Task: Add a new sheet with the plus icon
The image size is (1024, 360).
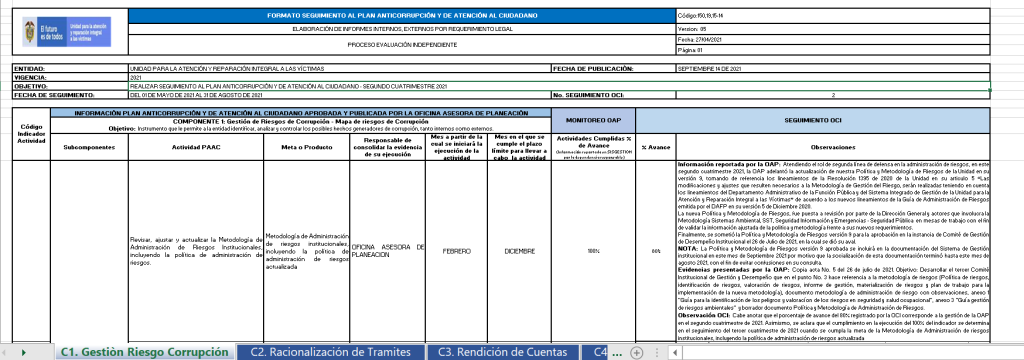Action: [x=636, y=353]
